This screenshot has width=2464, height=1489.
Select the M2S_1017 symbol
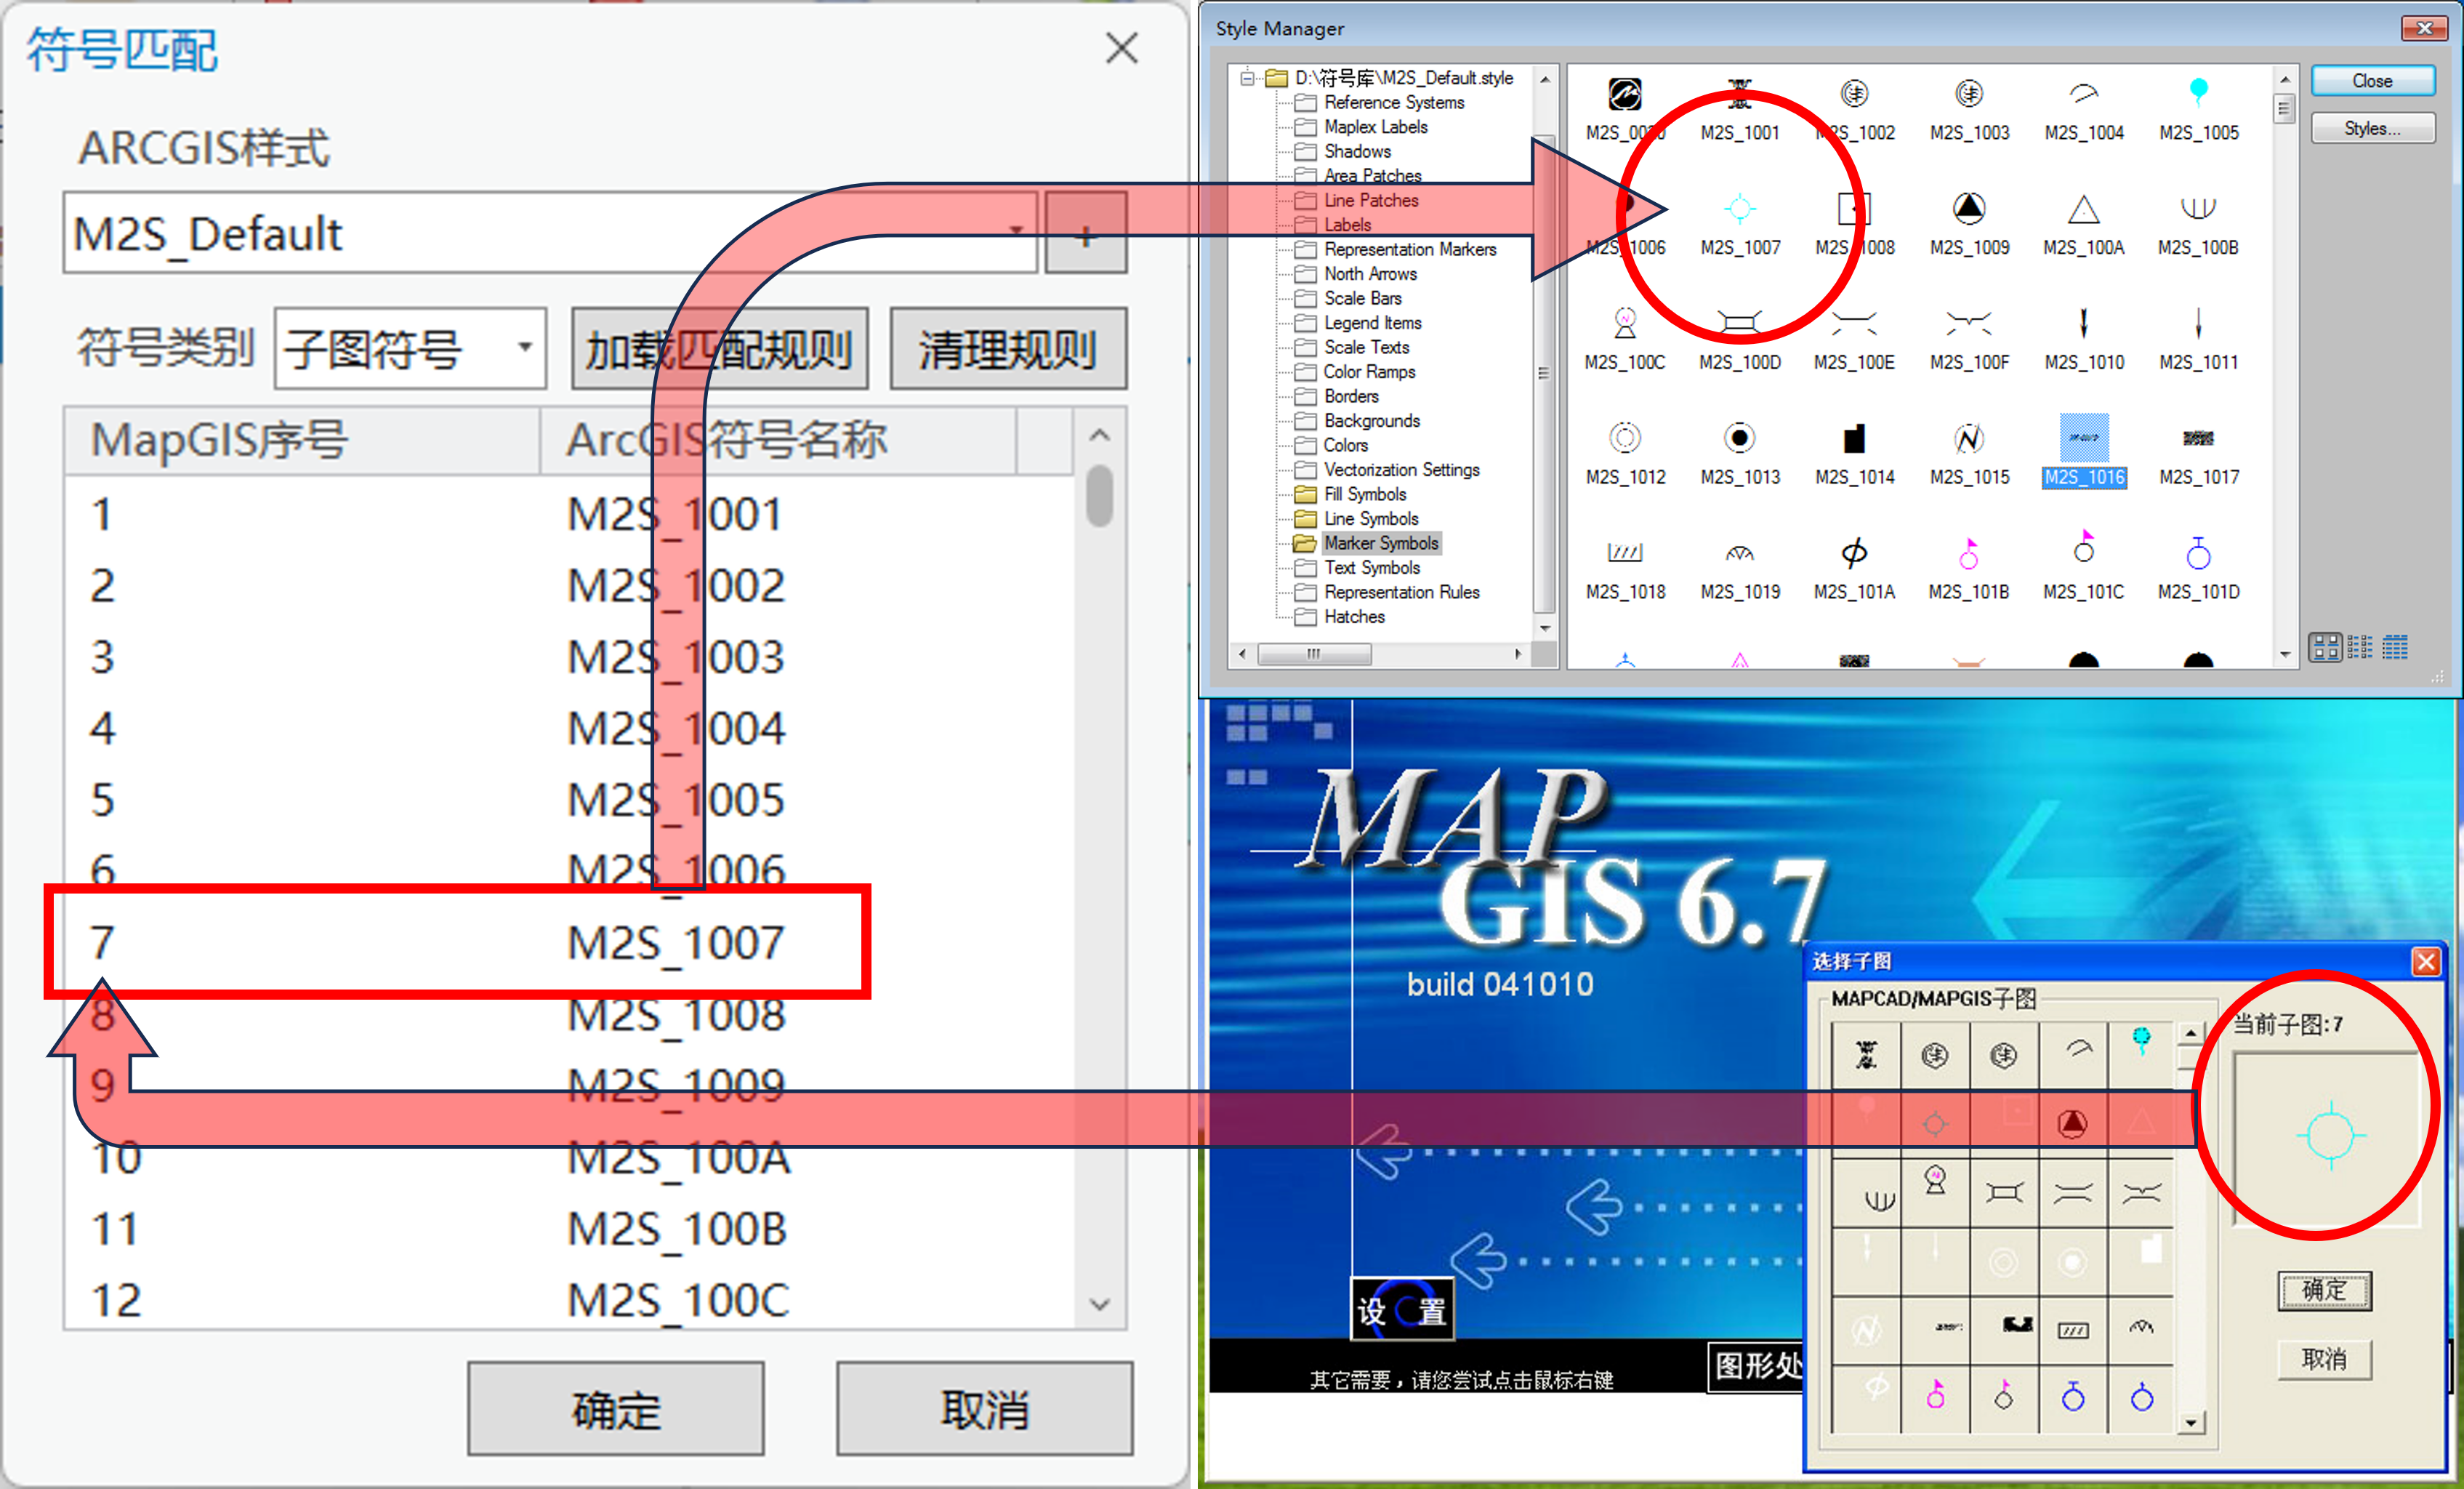pos(2198,453)
